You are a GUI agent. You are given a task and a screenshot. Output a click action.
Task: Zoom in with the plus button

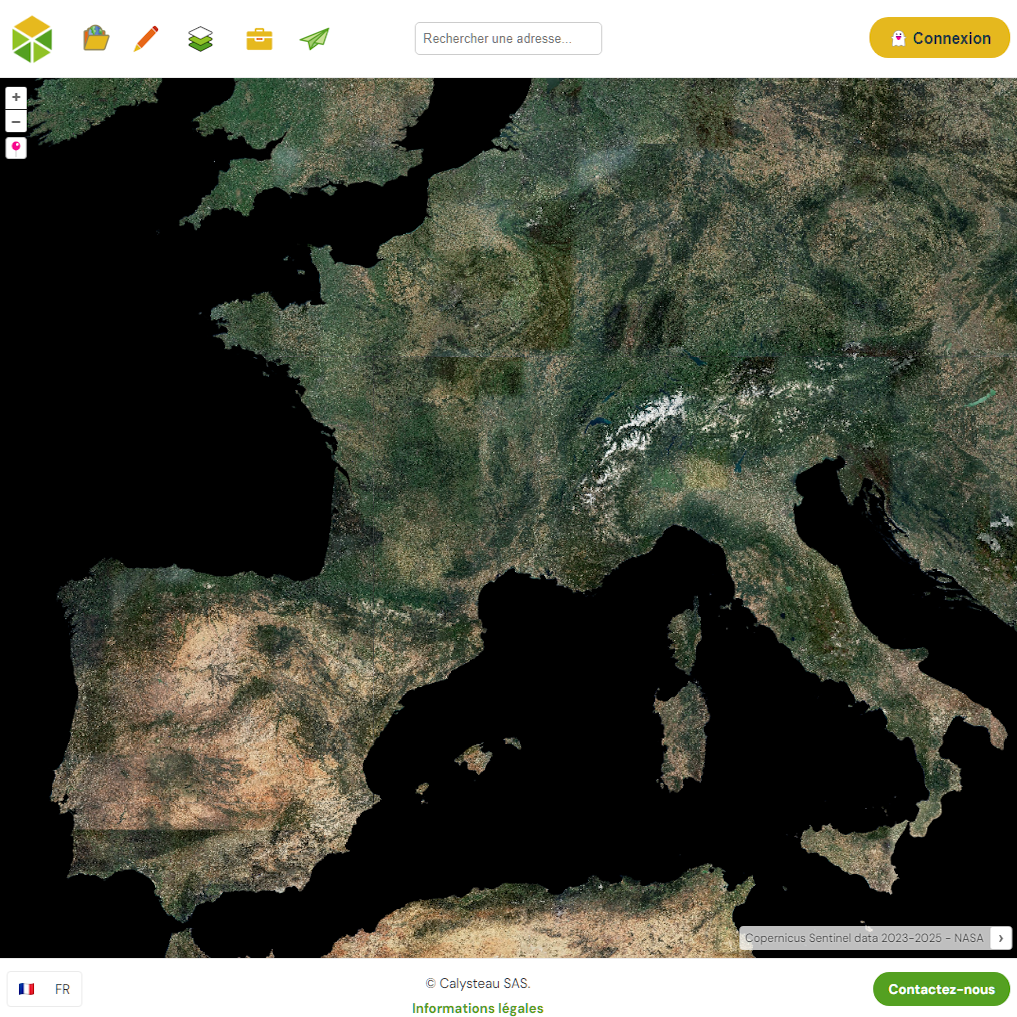point(16,97)
